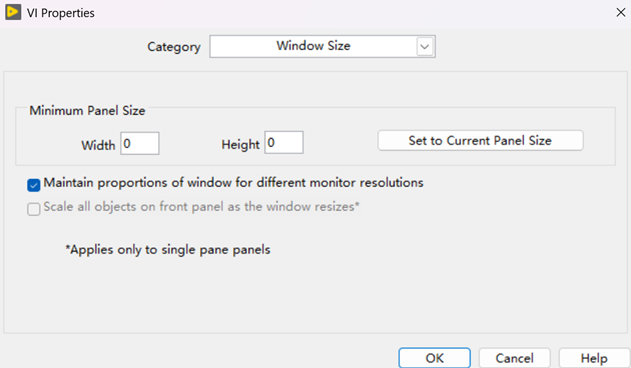Viewport: 631px width, 368px height.
Task: Click the Height label text
Action: (240, 145)
